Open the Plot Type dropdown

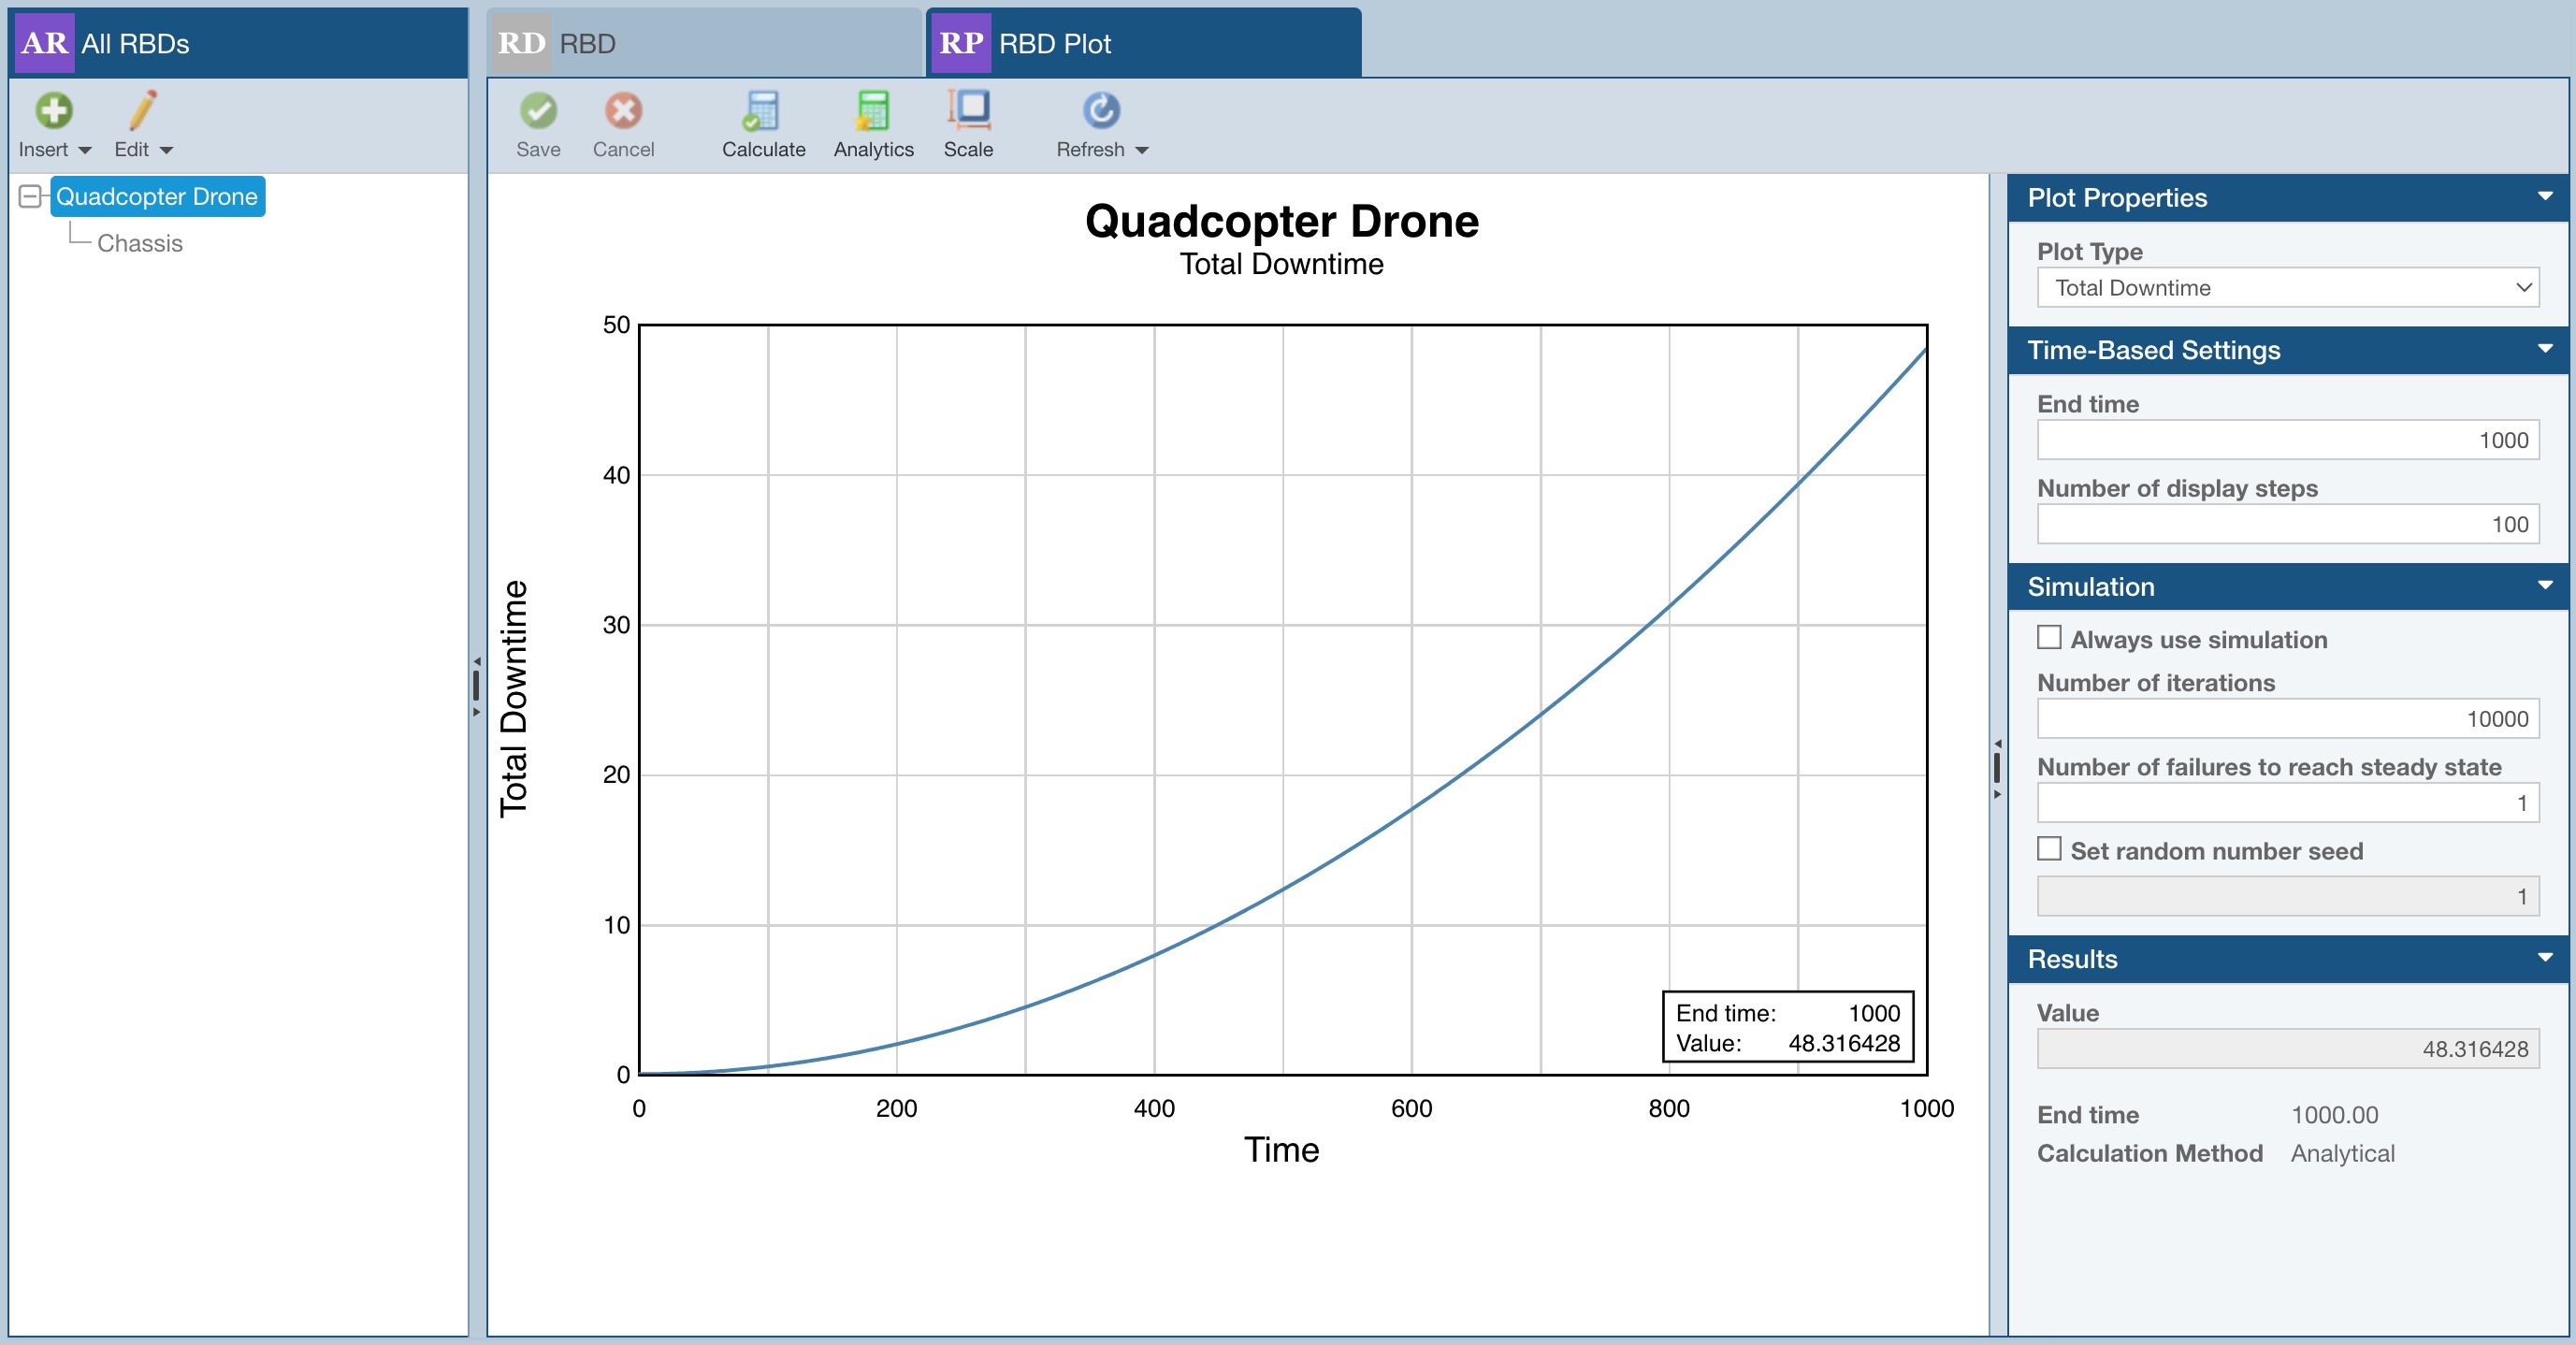pos(2287,288)
